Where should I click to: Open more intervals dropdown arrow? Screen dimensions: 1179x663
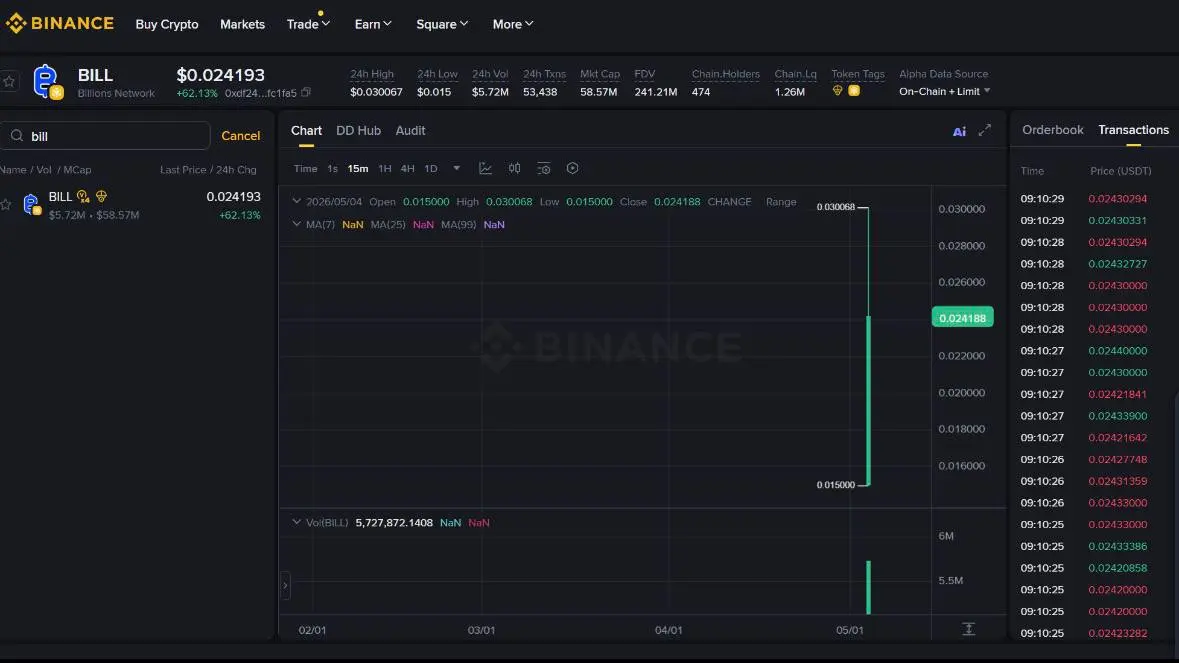pos(456,168)
